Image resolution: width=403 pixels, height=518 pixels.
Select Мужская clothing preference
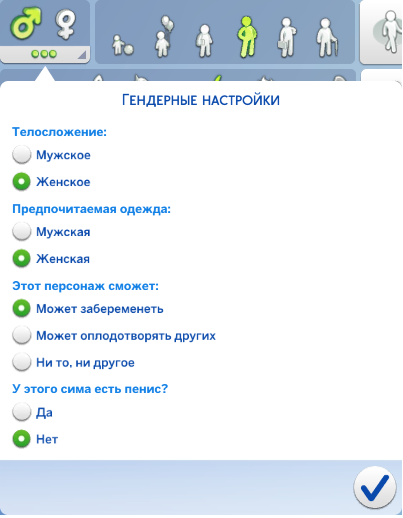[21, 231]
